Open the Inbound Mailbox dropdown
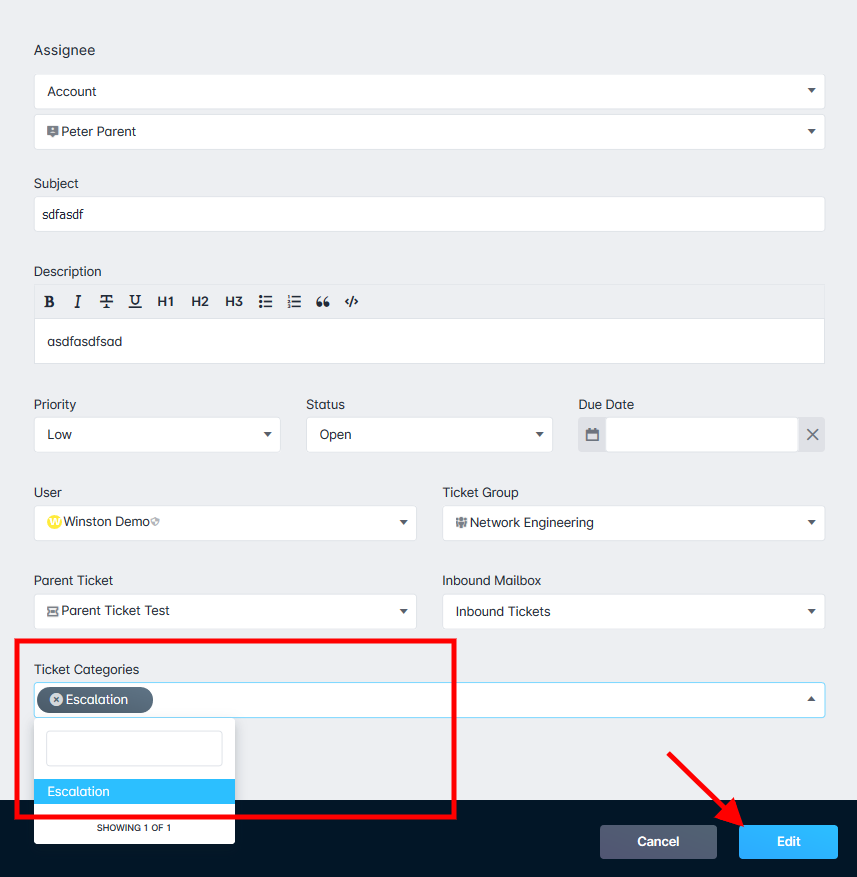The width and height of the screenshot is (857, 877). [x=633, y=611]
